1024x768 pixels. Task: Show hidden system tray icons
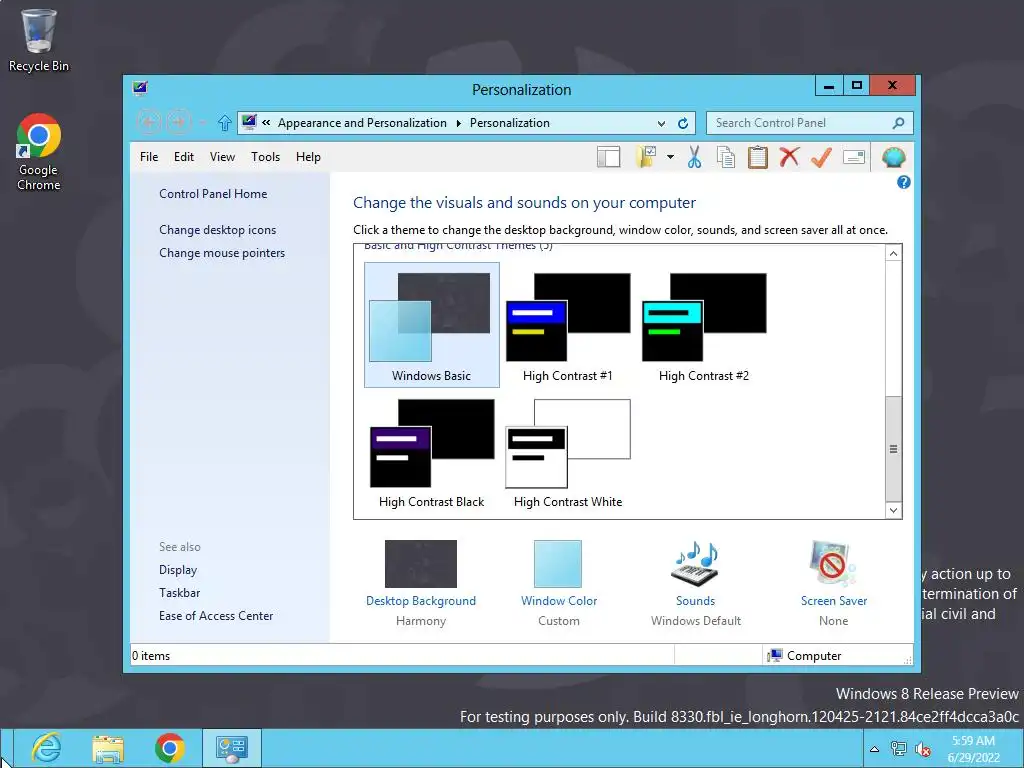[x=874, y=749]
